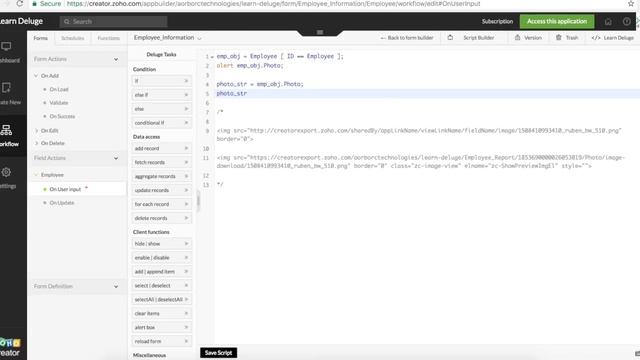This screenshot has width=640, height=360.
Task: Select On Success workflow item
Action: [x=62, y=116]
